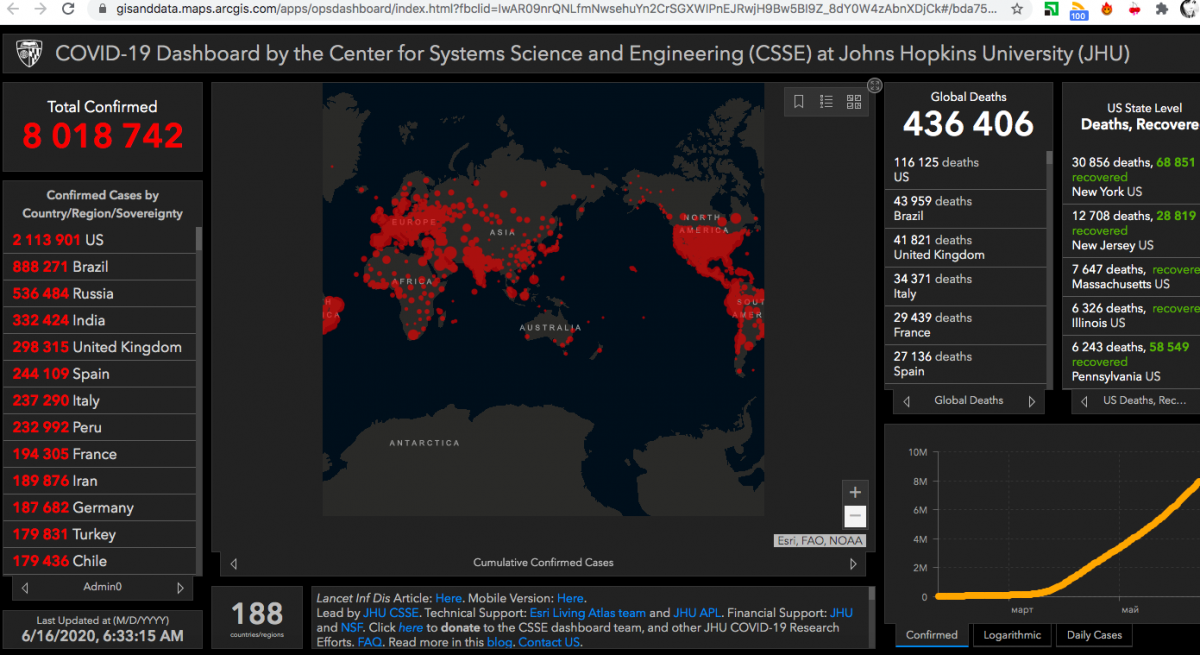
Task: View site info via the lock icon
Action: pos(104,9)
